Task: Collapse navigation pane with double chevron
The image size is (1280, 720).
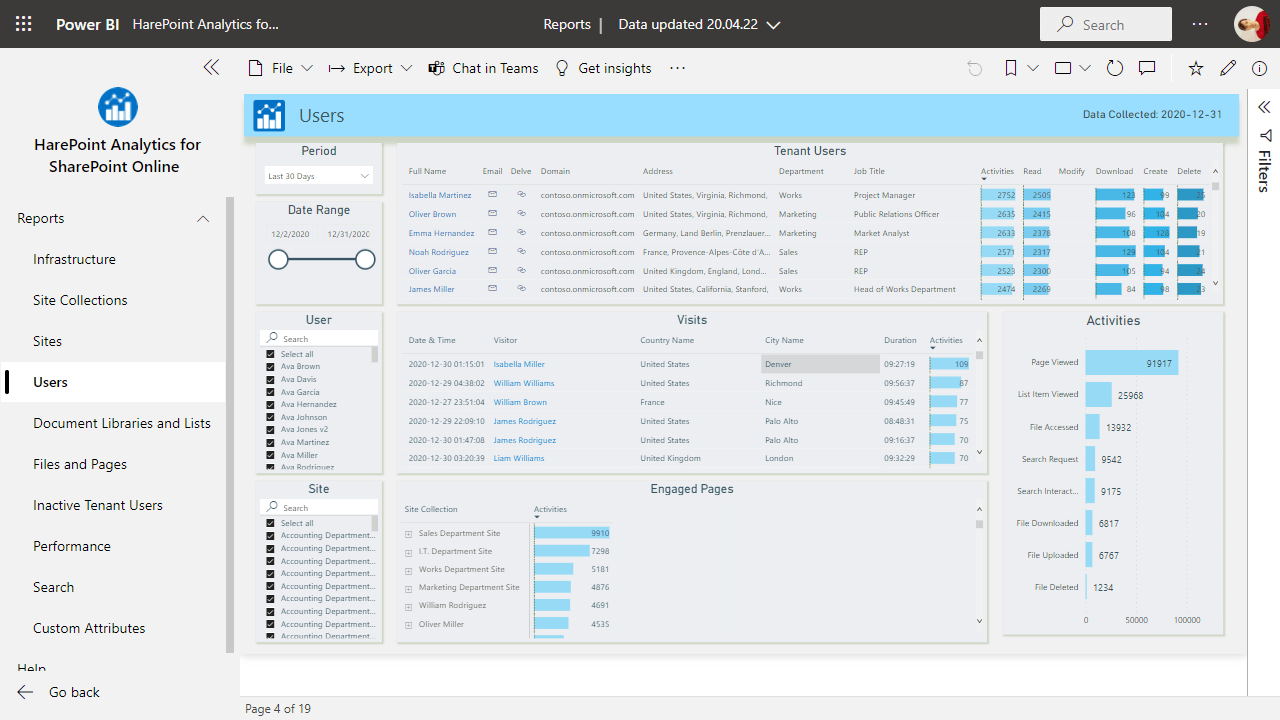Action: pyautogui.click(x=211, y=67)
